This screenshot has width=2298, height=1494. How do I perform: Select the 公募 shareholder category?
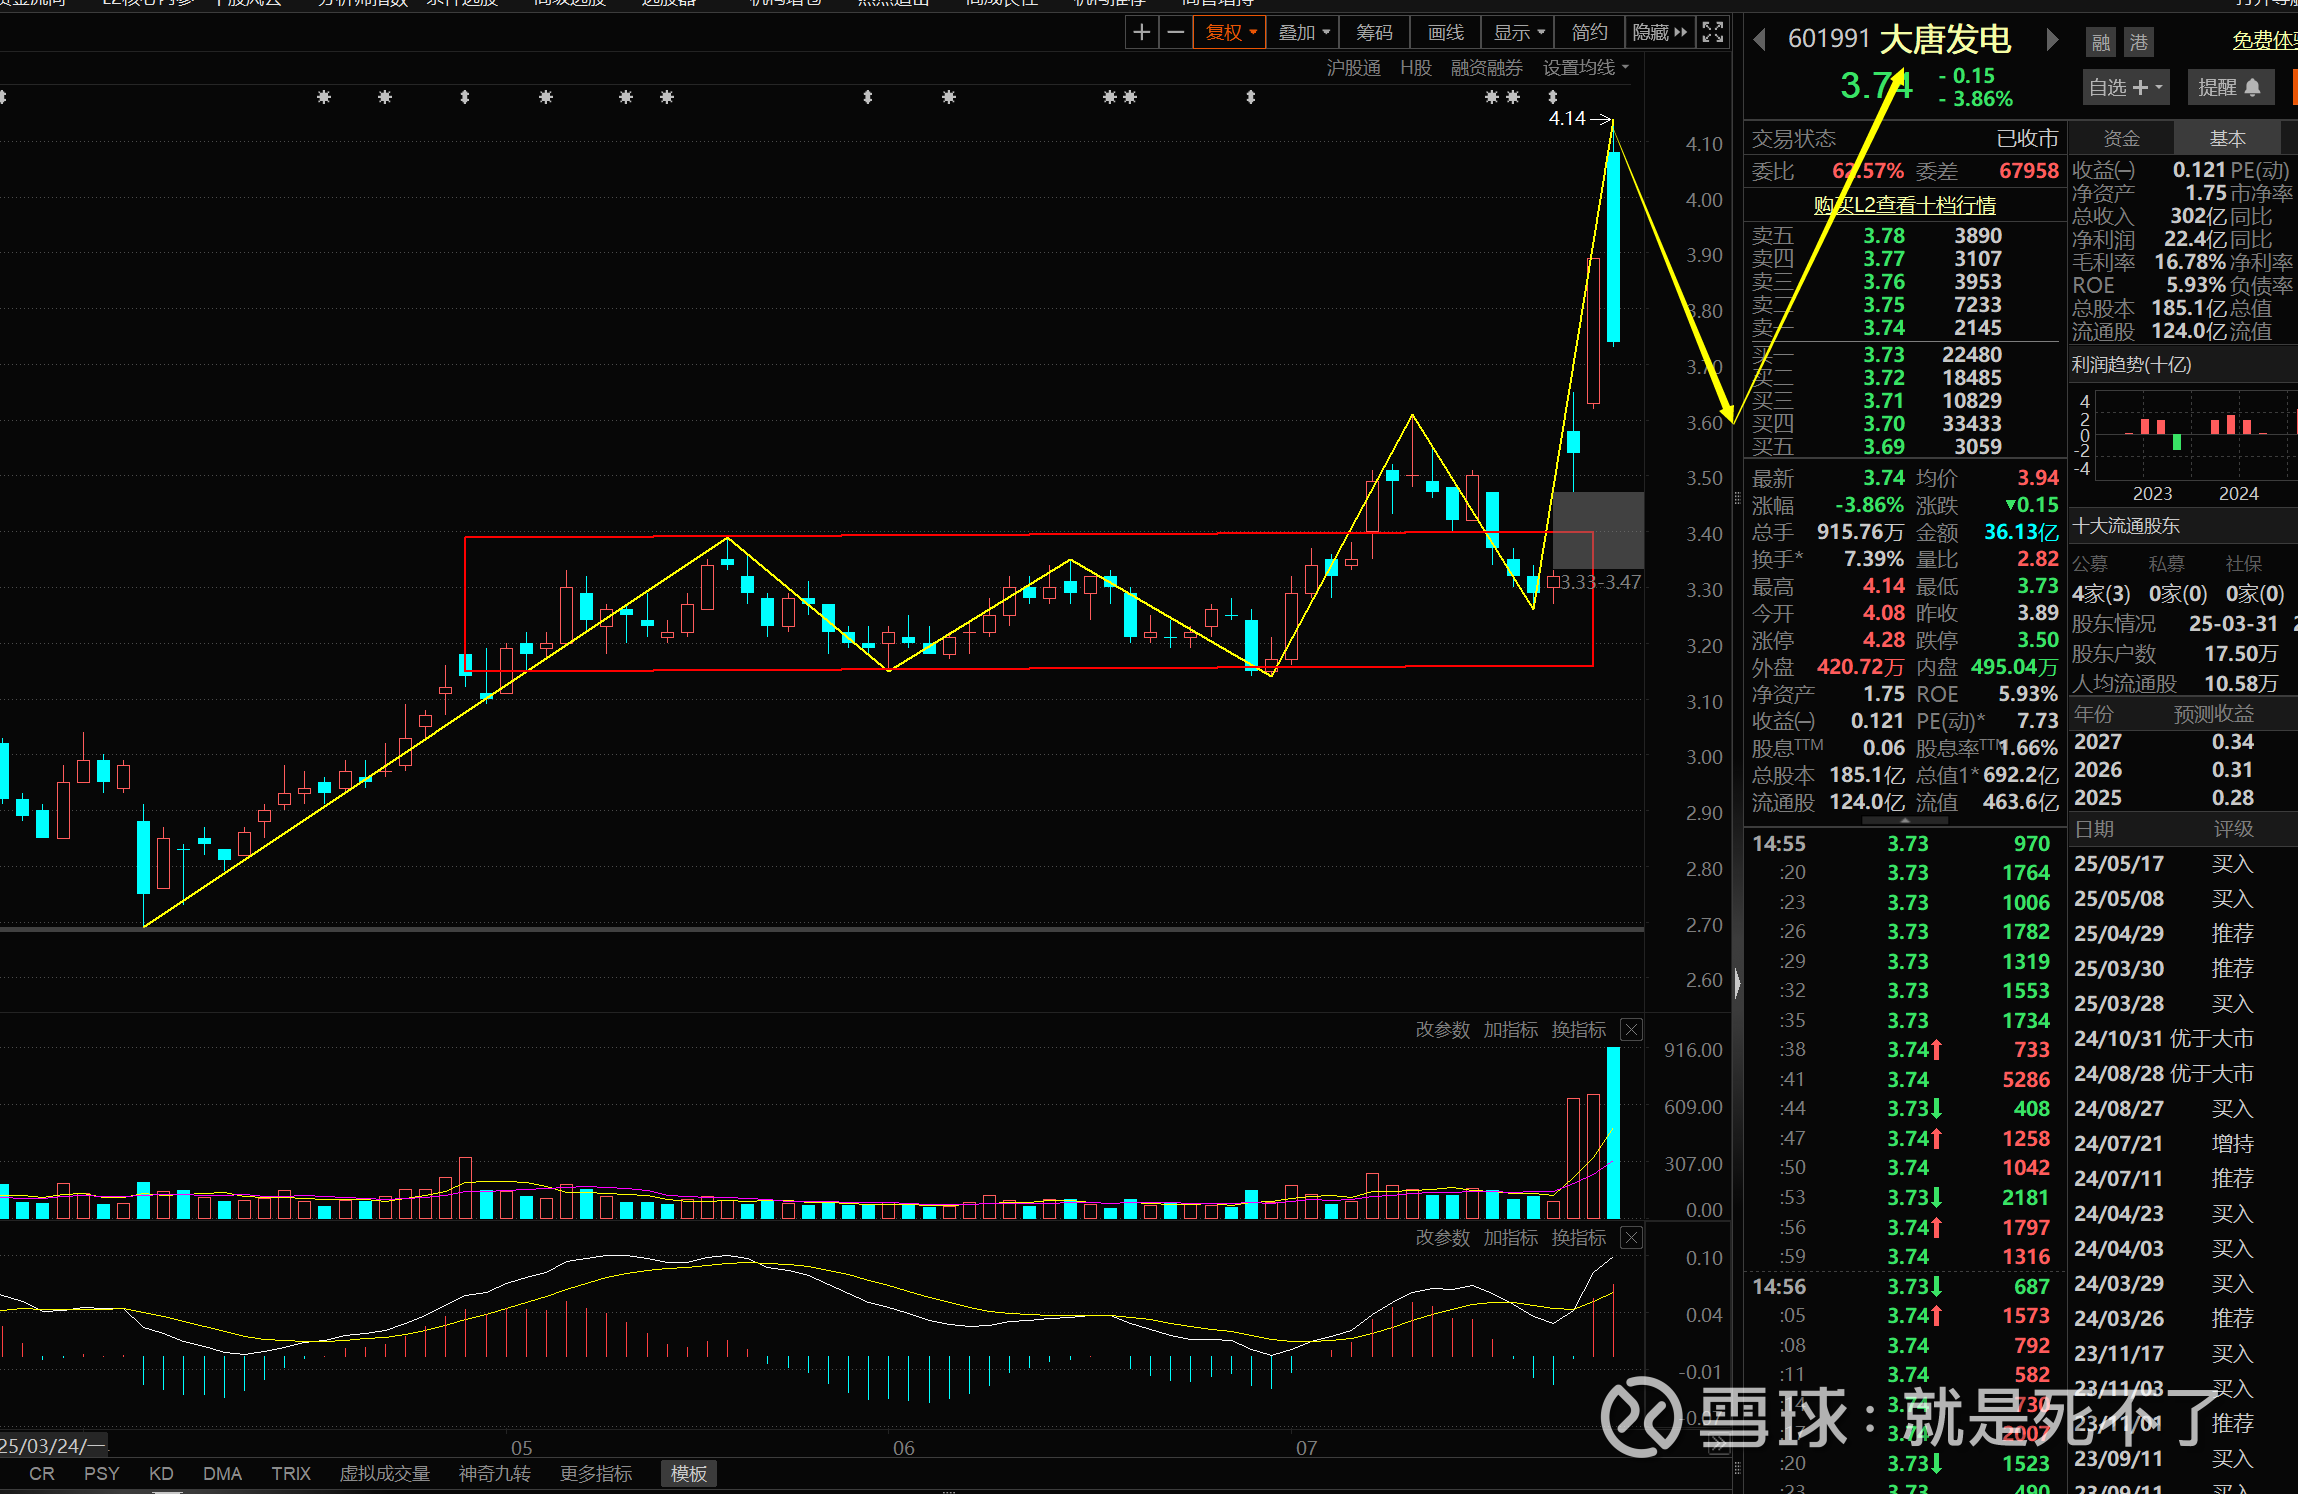click(x=2090, y=564)
